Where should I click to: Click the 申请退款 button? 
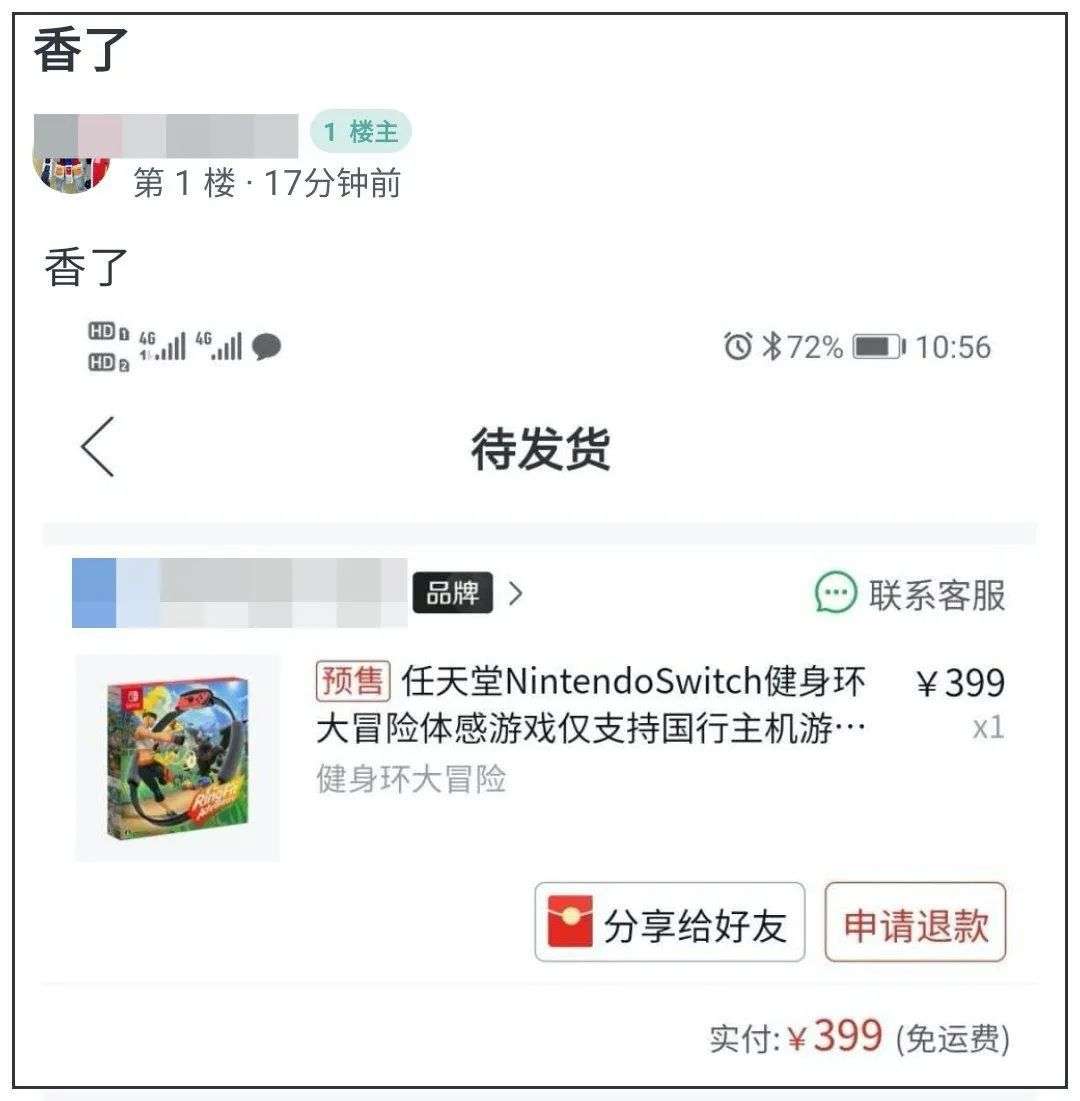[x=915, y=922]
